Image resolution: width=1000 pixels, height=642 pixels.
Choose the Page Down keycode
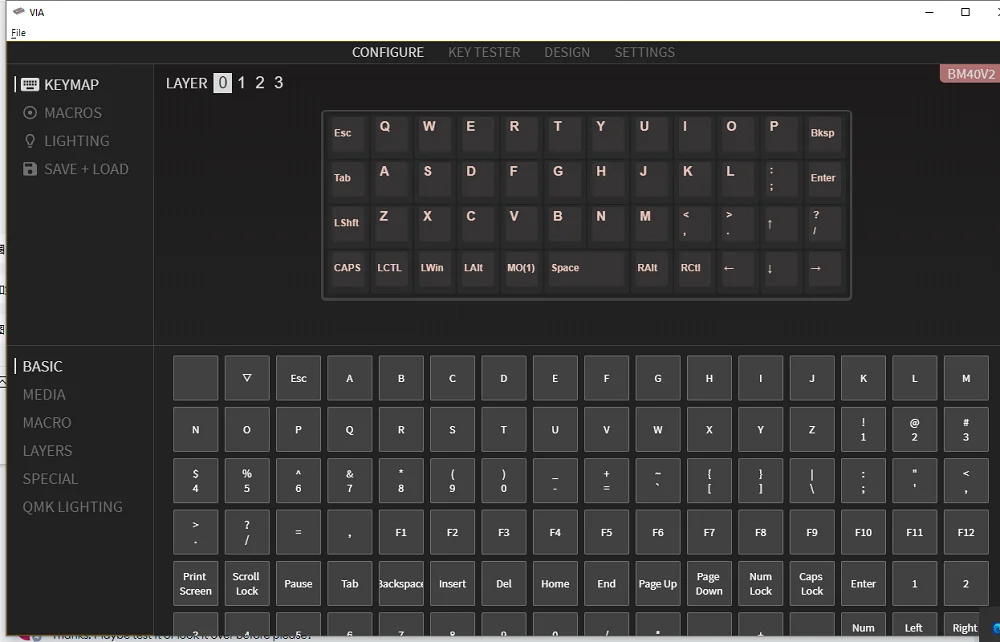pos(709,583)
